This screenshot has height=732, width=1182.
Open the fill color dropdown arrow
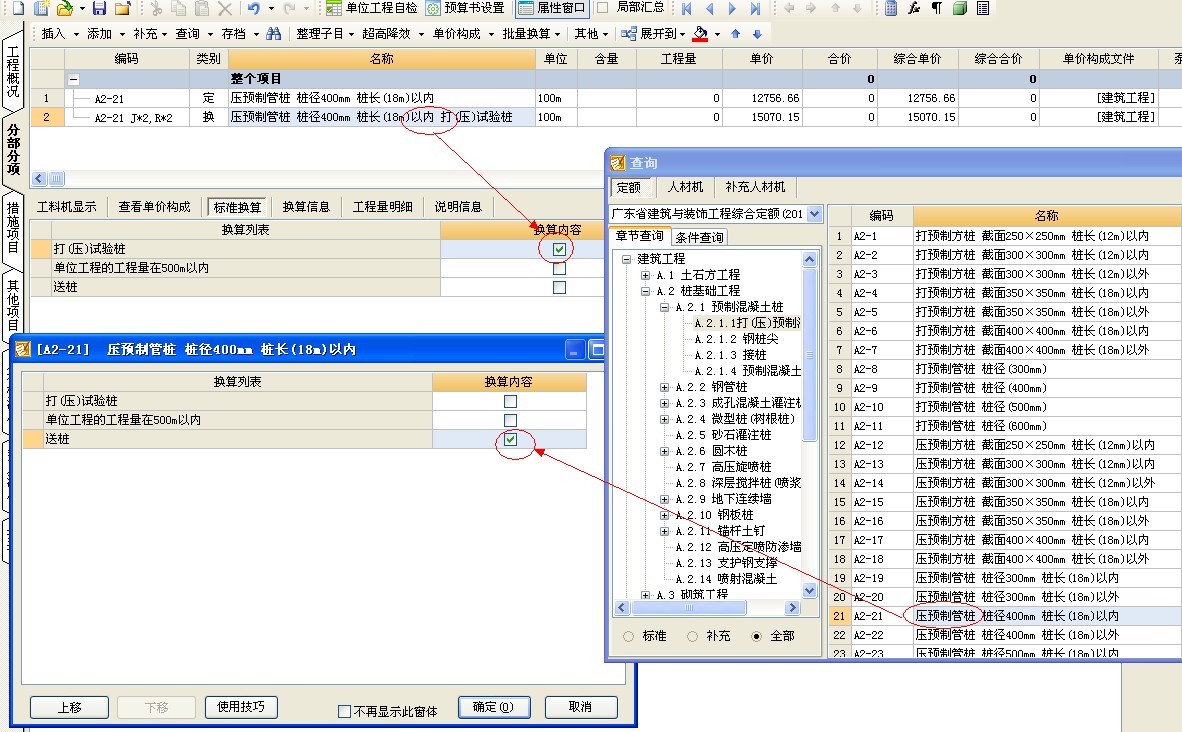[717, 34]
